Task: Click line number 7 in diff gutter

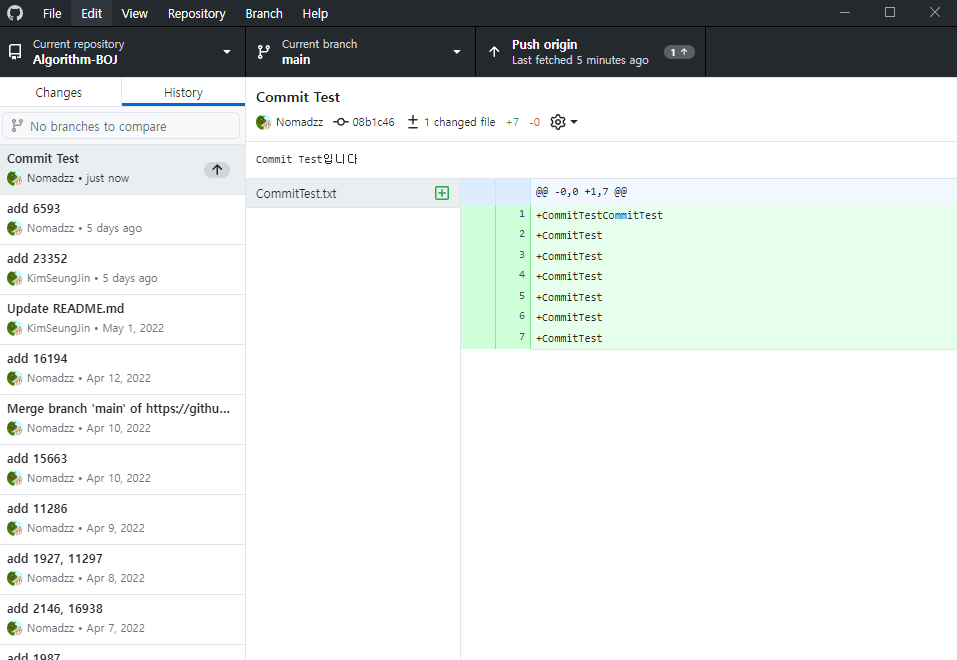Action: click(522, 336)
